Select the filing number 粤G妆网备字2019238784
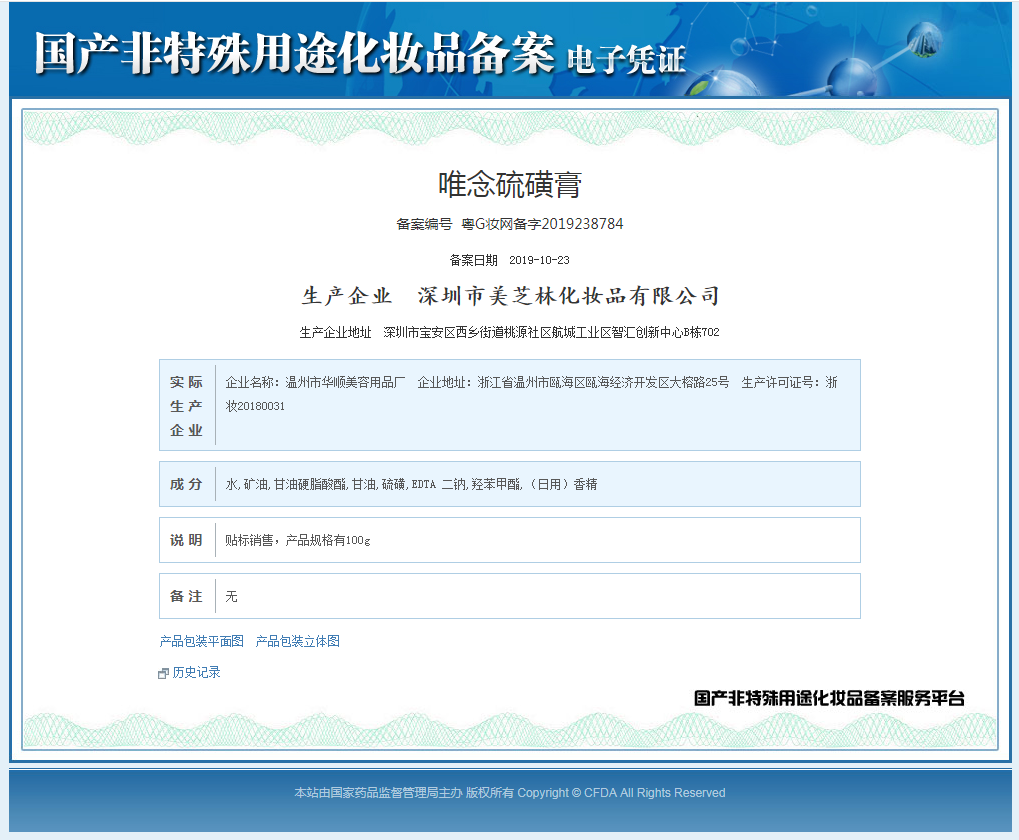The image size is (1019, 840). [542, 224]
